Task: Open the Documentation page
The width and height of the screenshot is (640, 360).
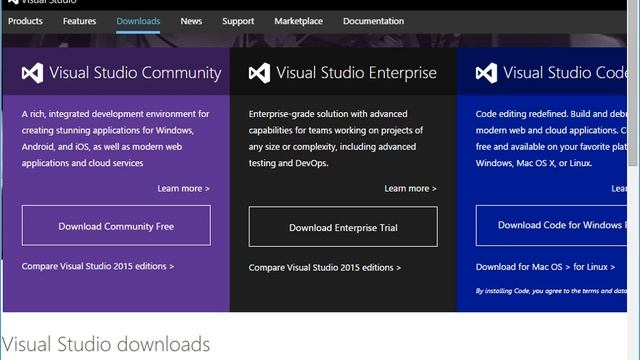Action: click(373, 21)
